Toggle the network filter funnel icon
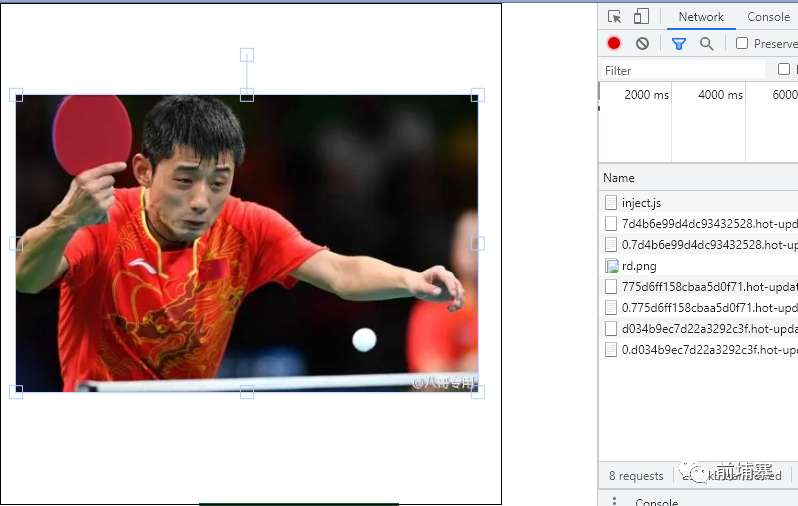Viewport: 798px width, 506px height. (x=678, y=44)
